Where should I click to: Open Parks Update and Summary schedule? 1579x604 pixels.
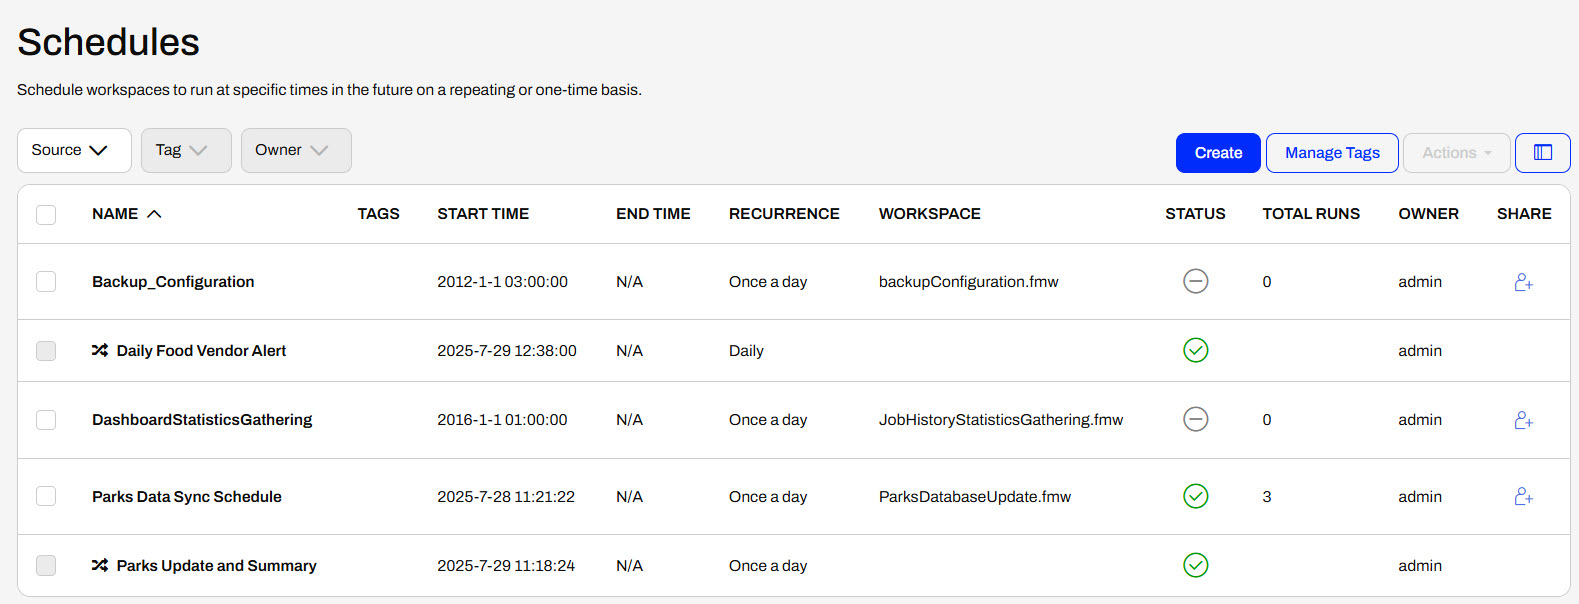point(216,565)
